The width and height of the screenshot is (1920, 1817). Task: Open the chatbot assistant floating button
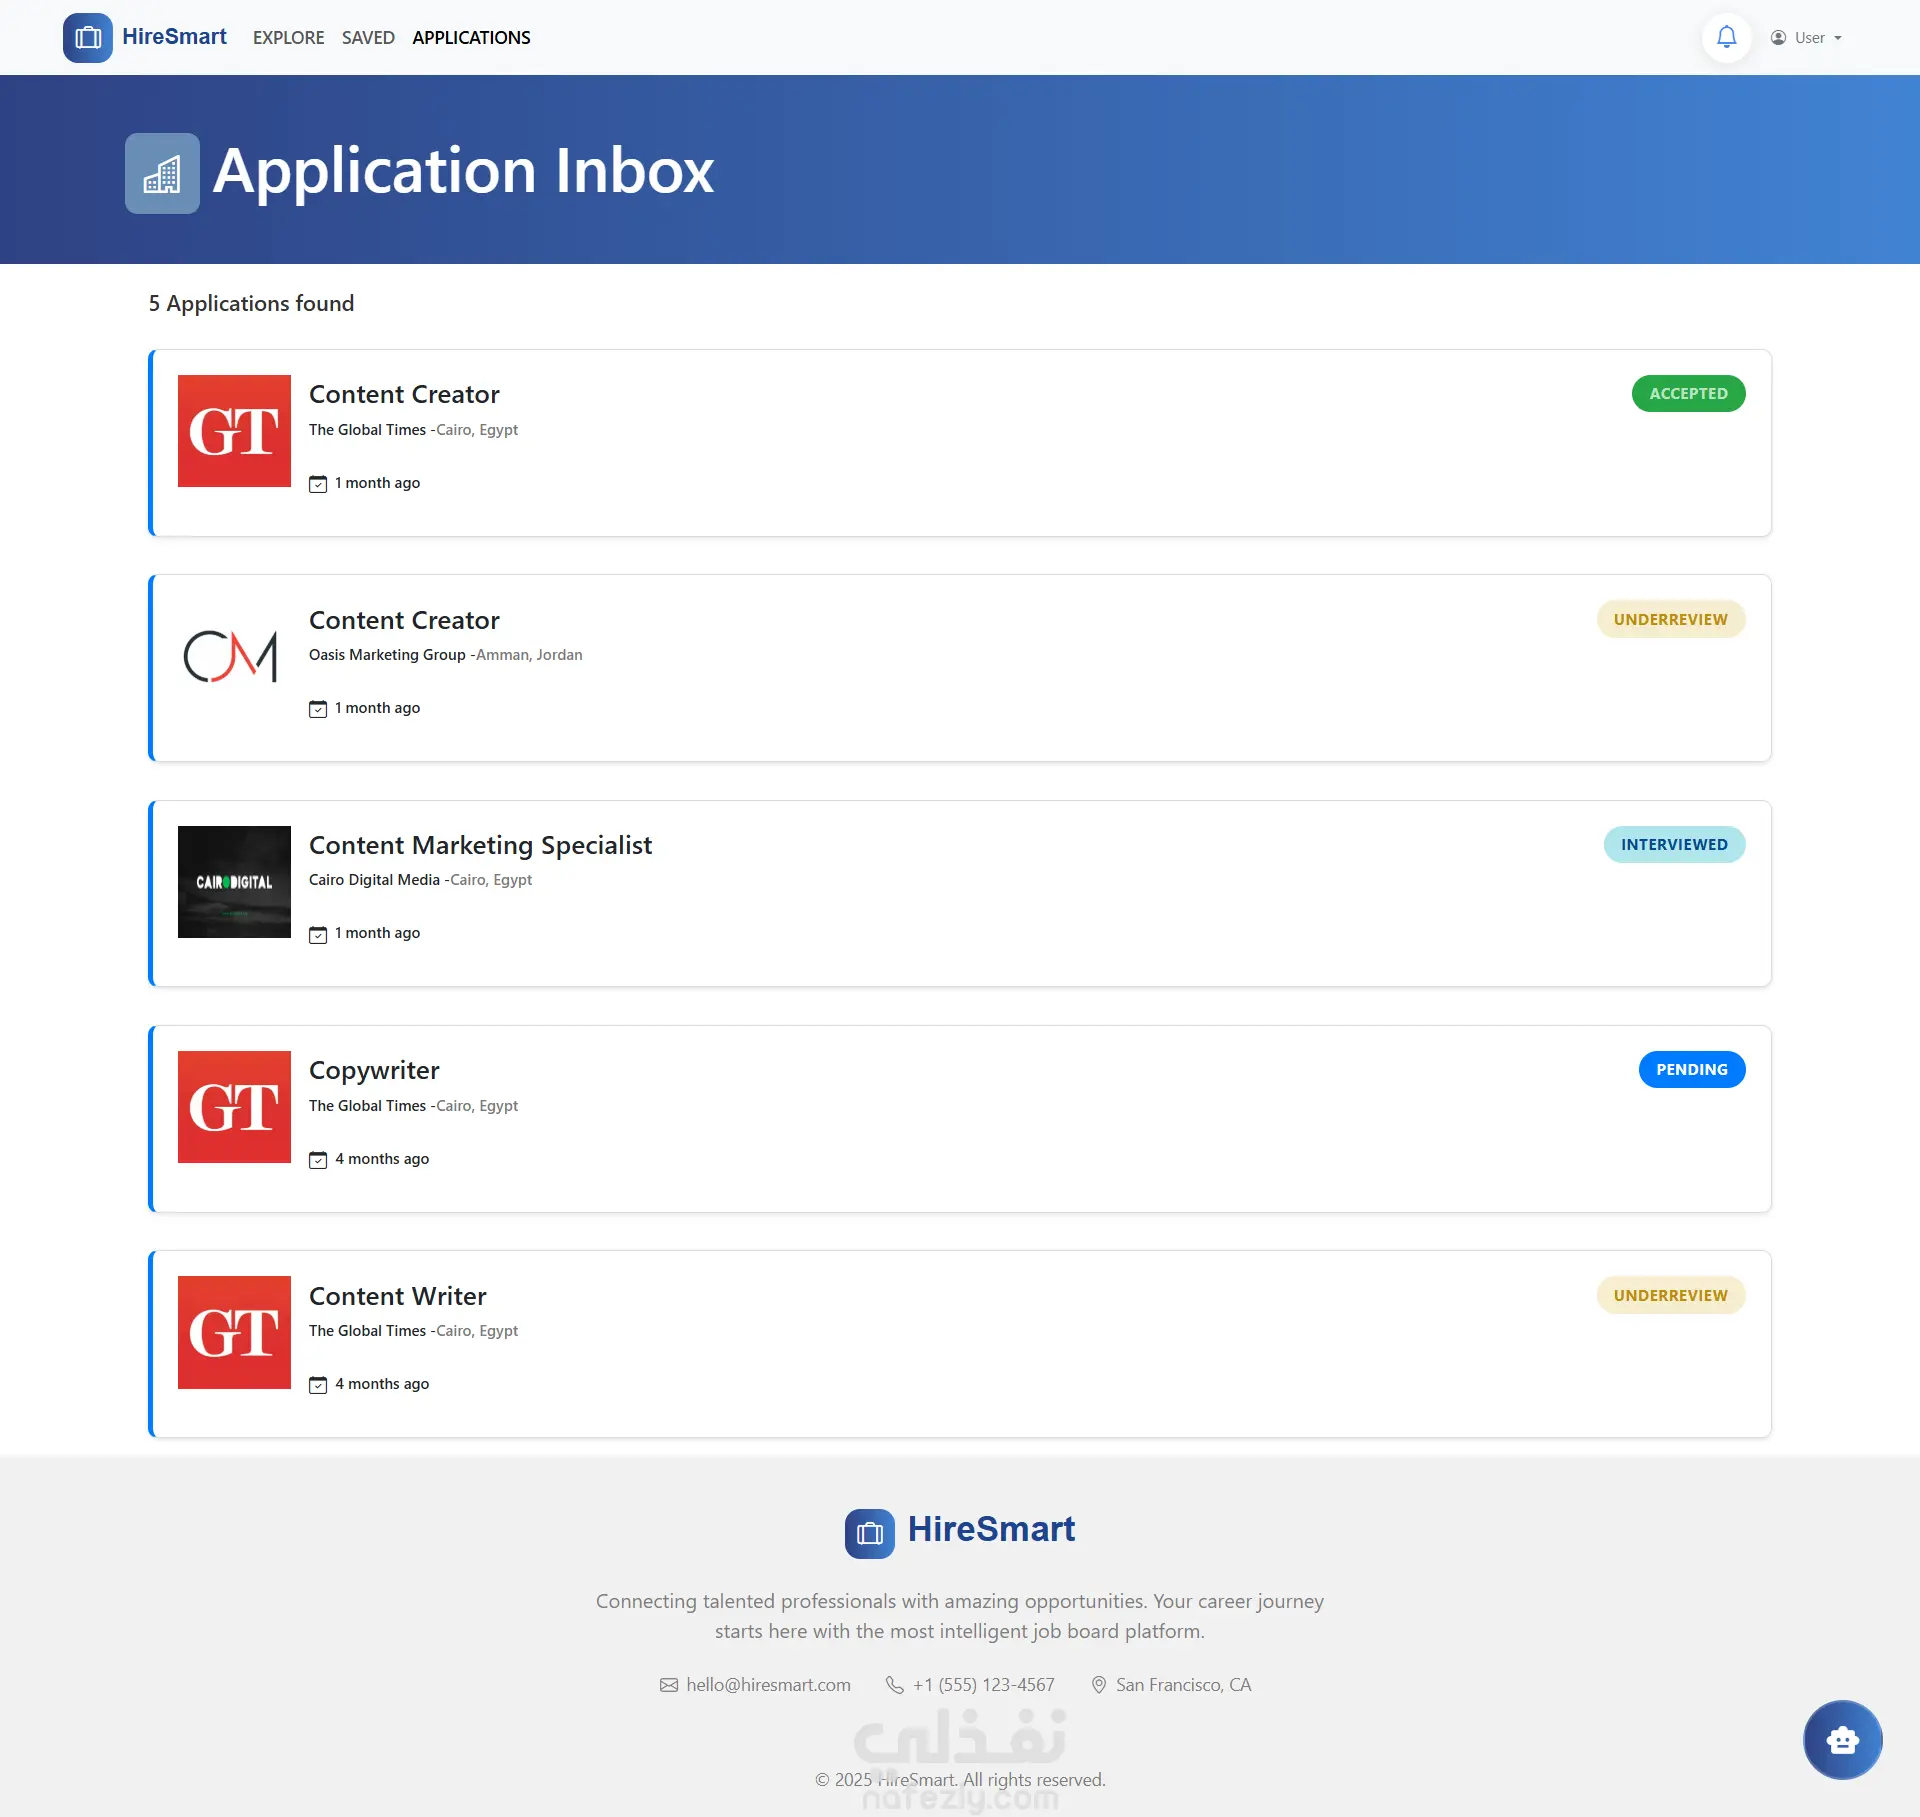(x=1842, y=1740)
